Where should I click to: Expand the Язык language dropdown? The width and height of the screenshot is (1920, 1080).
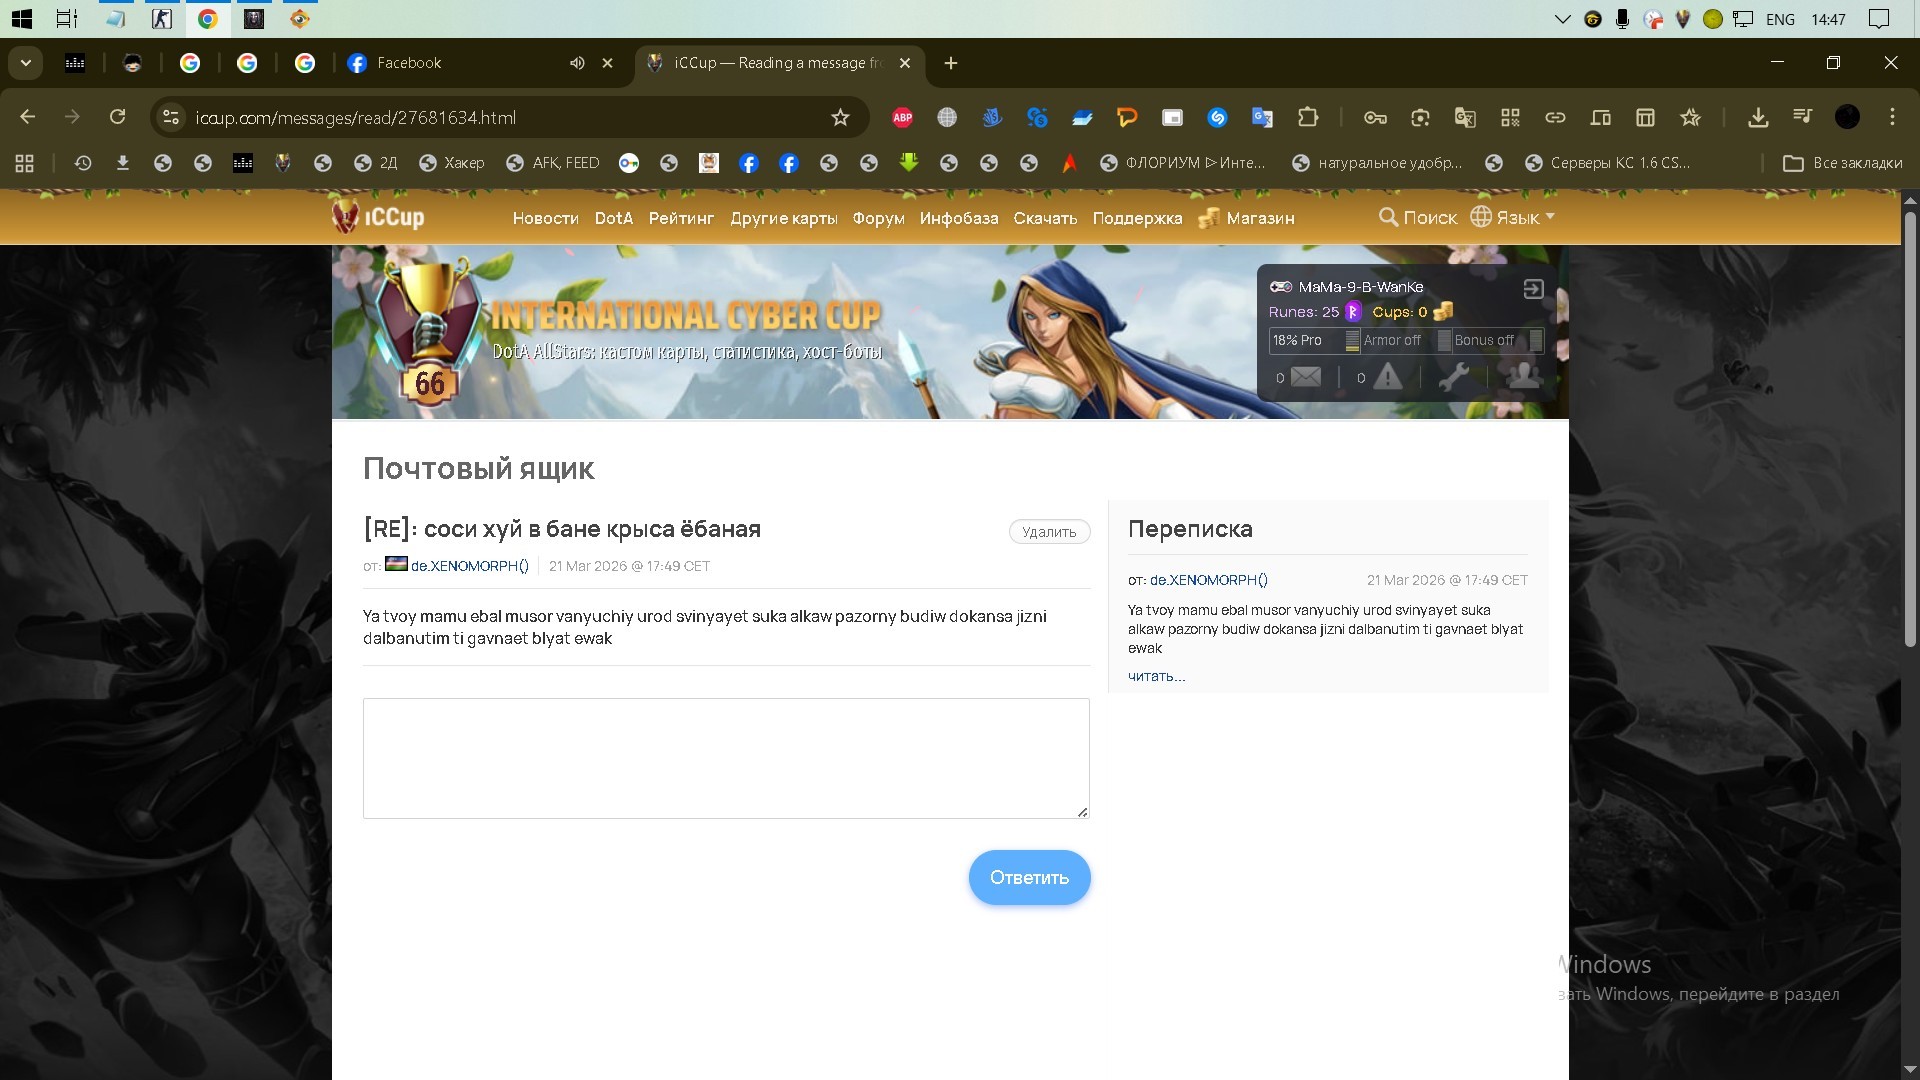1513,217
